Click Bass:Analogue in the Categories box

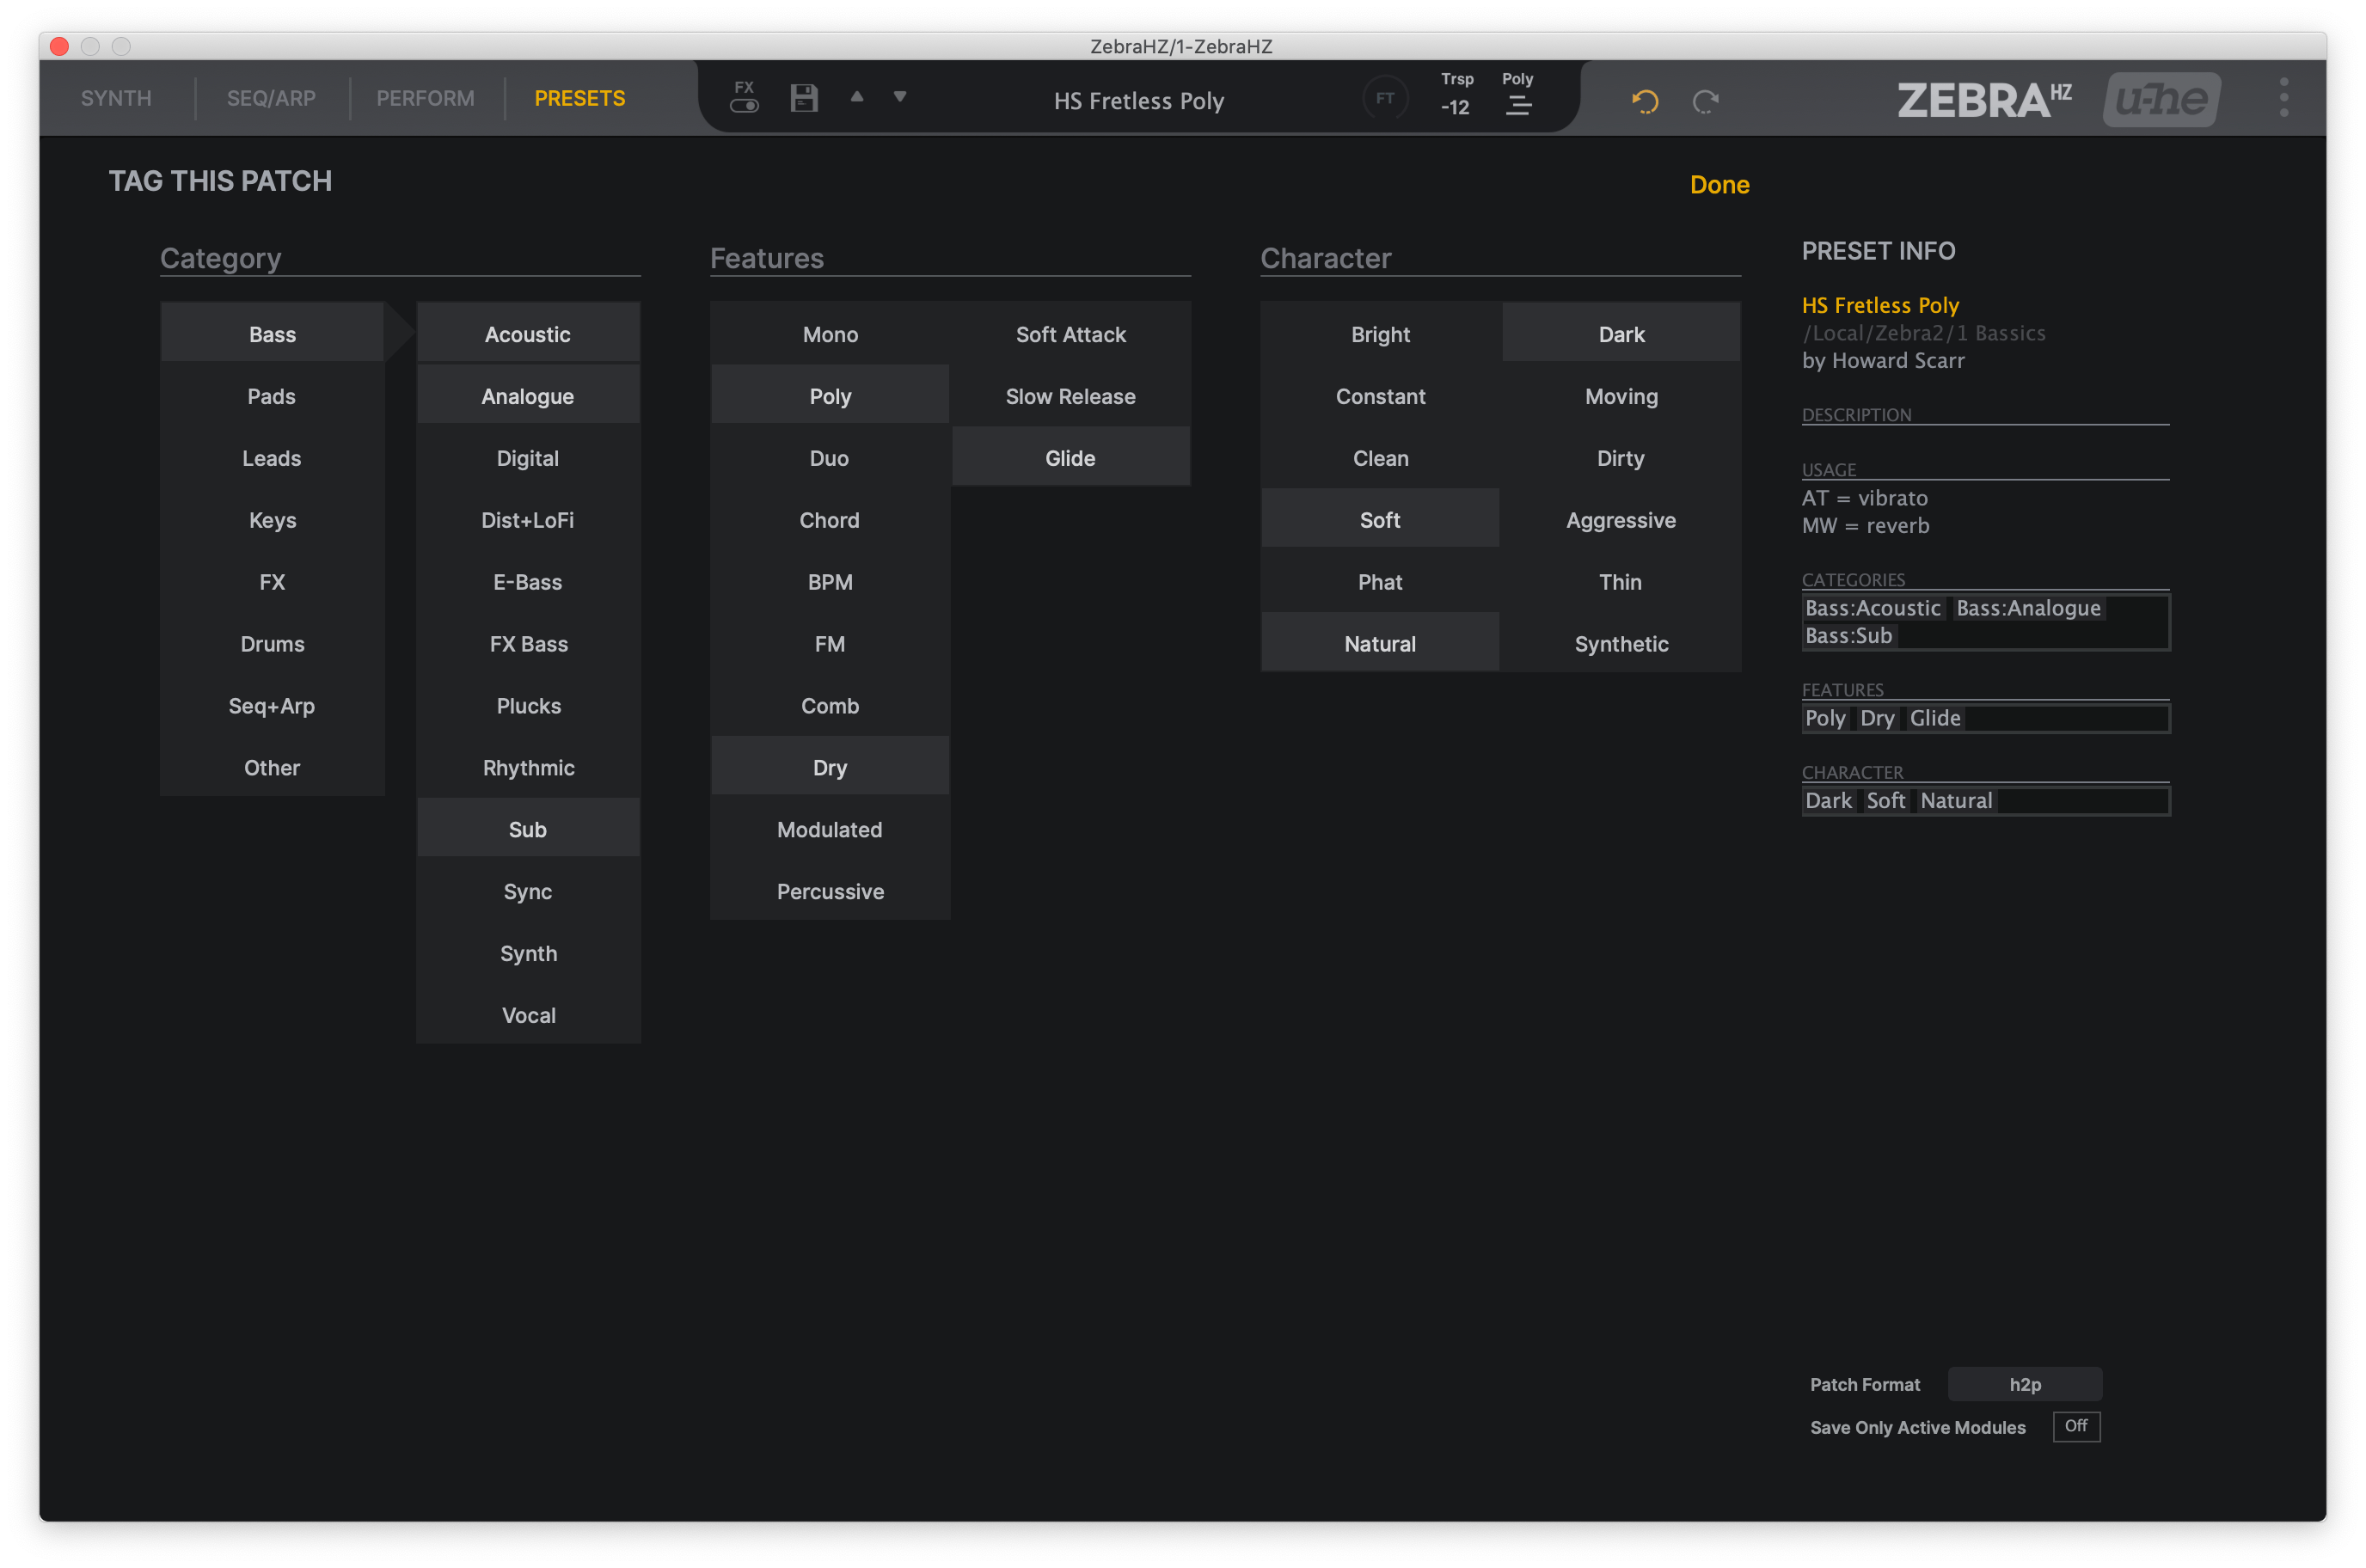click(x=2028, y=608)
